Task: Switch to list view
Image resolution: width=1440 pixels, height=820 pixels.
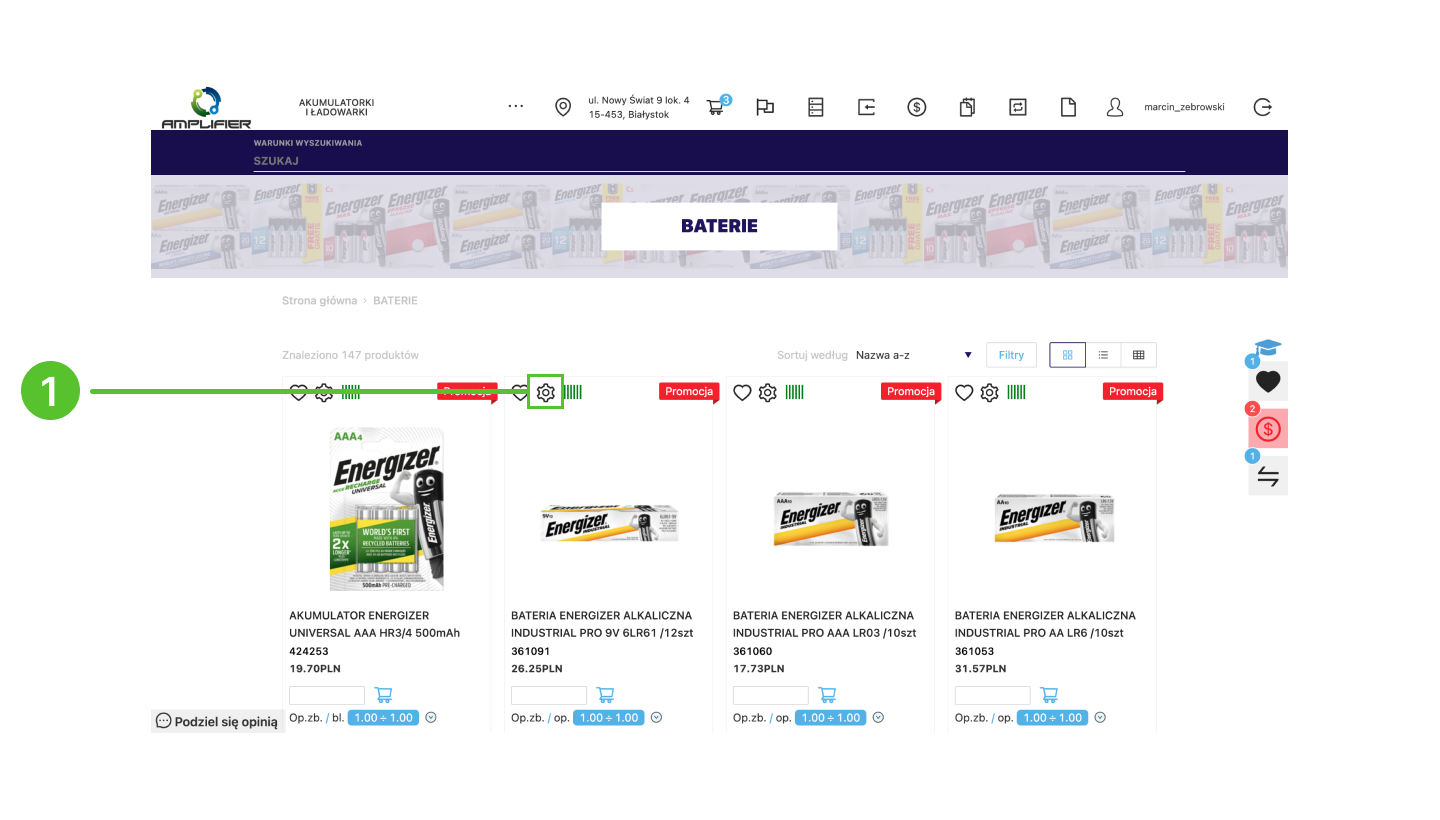Action: (1103, 355)
